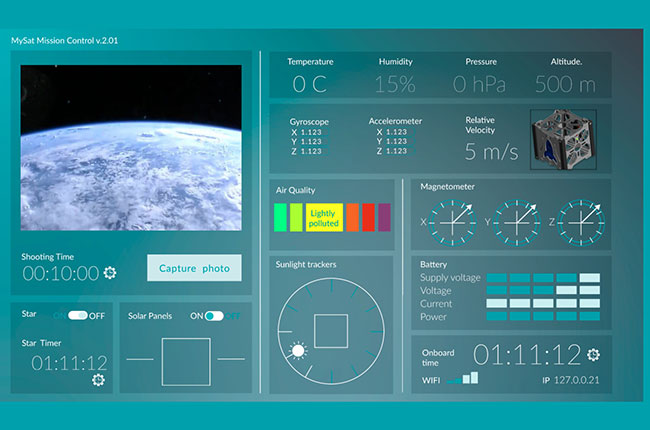The image size is (650, 430).
Task: Click the square in Solar Panels diagram
Action: point(185,361)
